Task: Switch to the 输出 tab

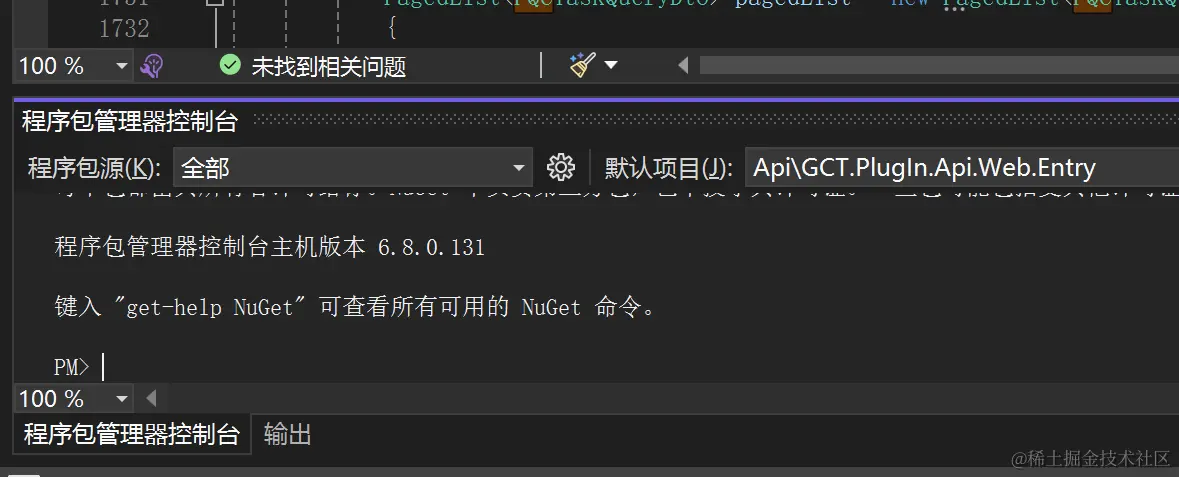Action: tap(288, 434)
